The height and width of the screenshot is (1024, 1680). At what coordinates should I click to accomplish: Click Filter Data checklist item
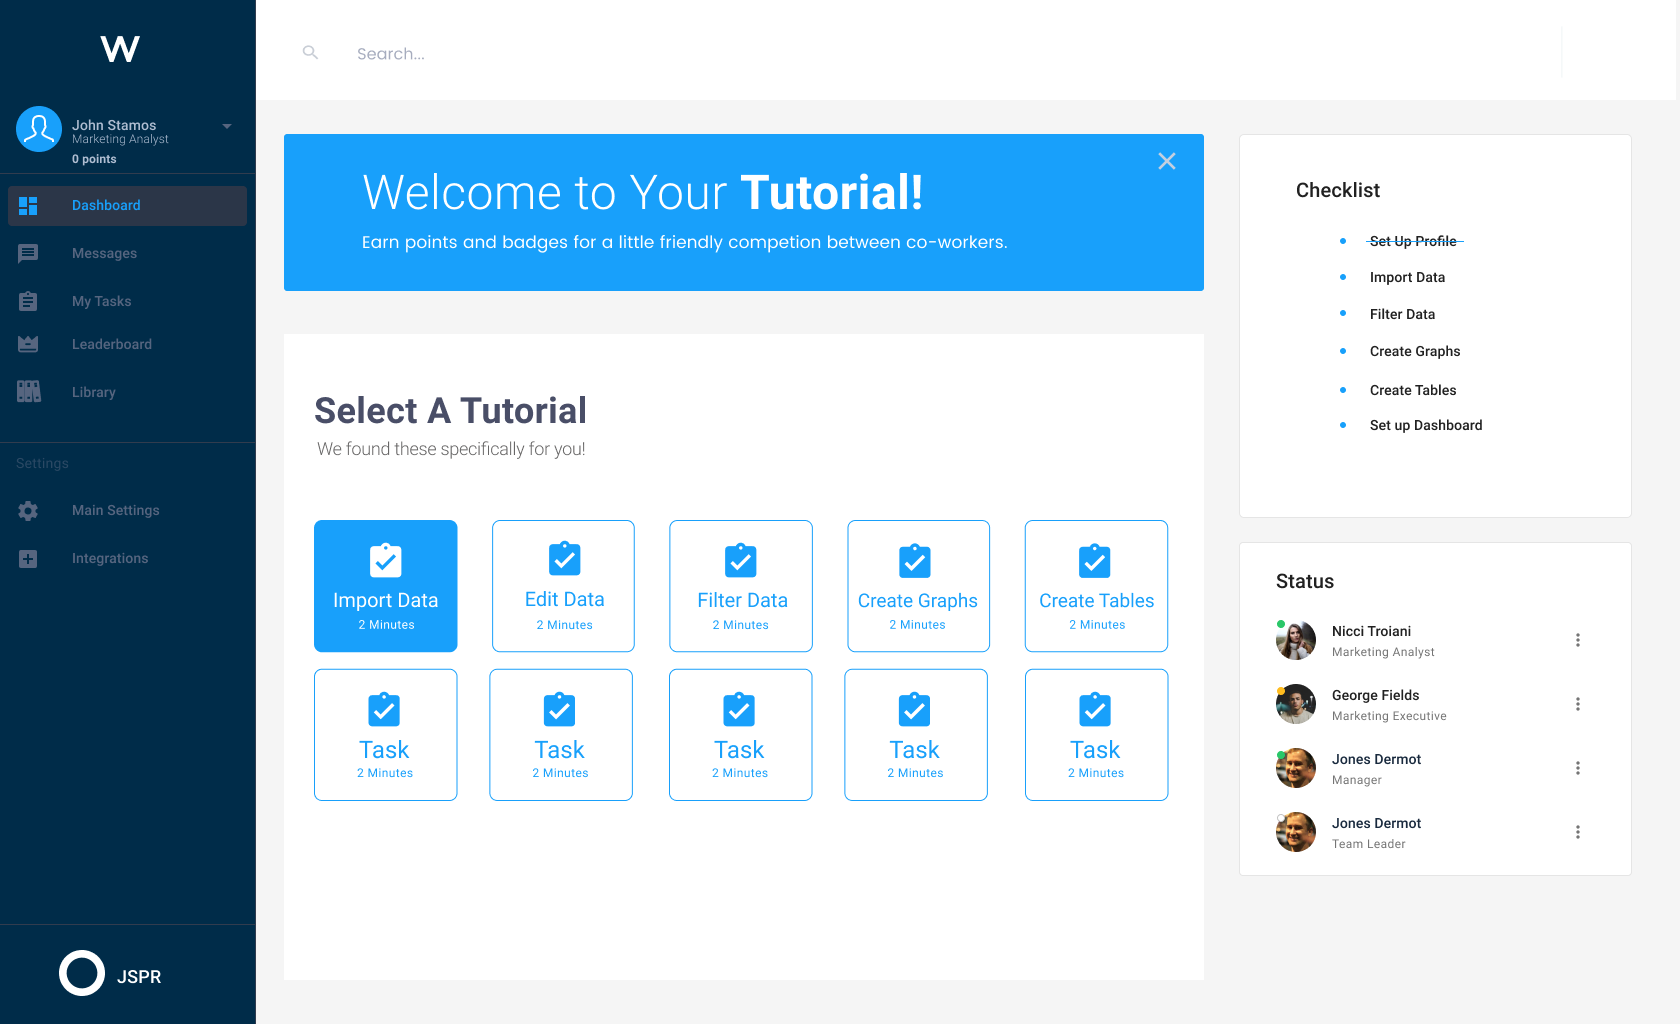(x=1402, y=315)
